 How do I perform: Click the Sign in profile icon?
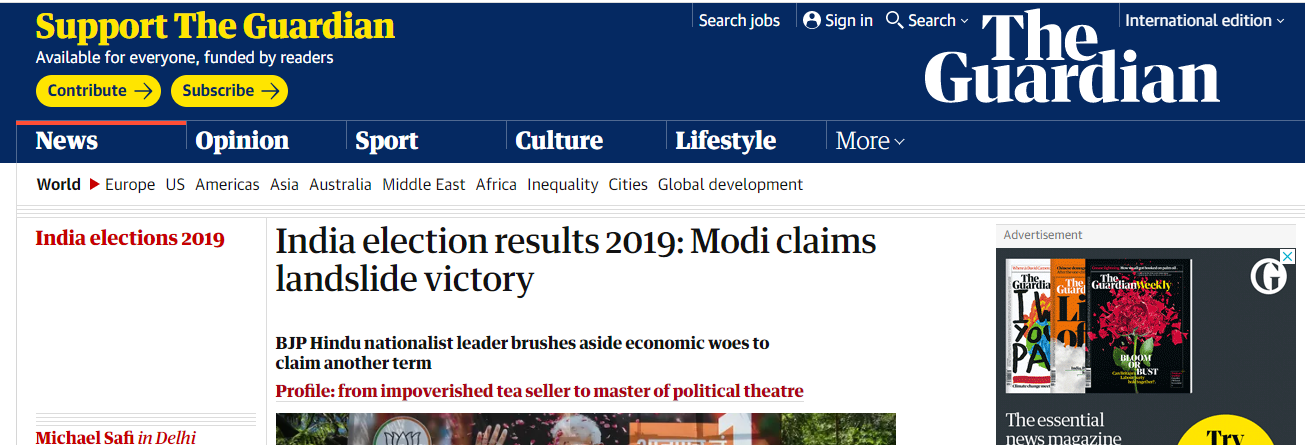point(811,20)
